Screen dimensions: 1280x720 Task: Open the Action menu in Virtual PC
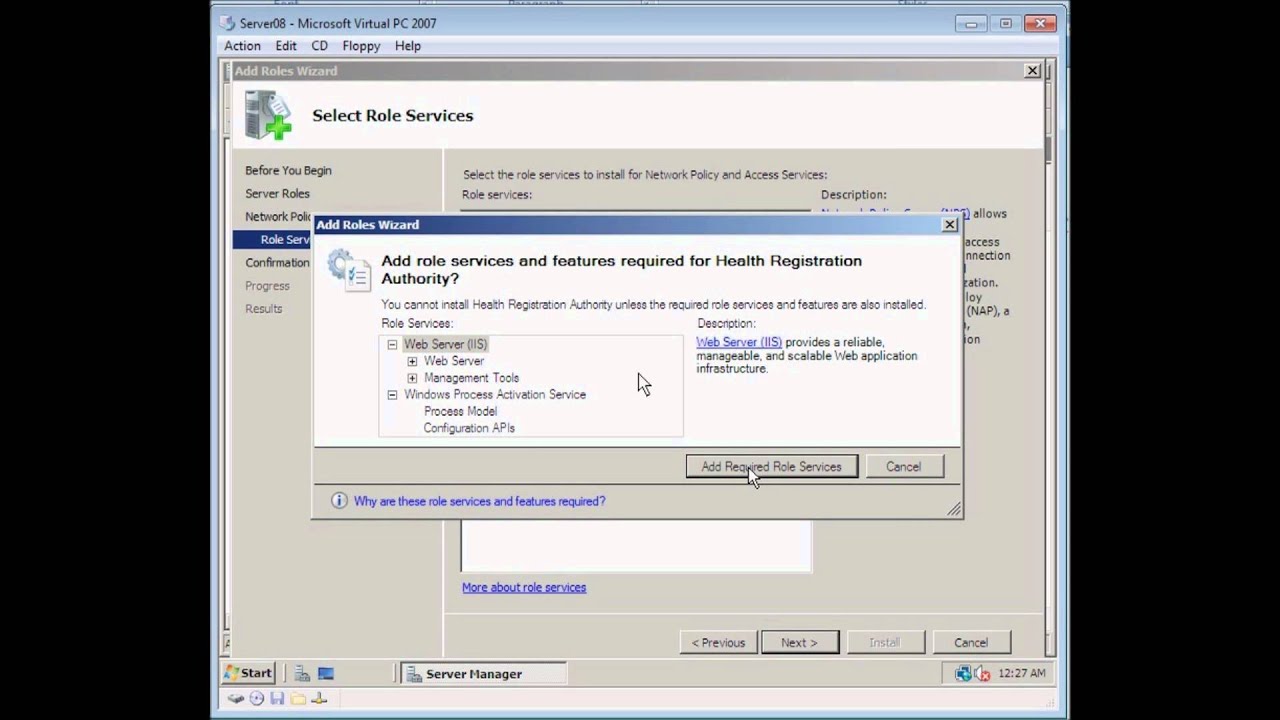(242, 46)
